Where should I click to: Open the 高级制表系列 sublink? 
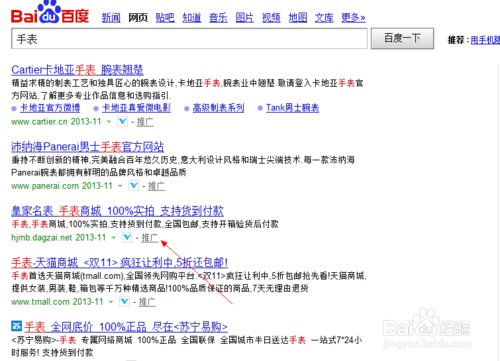218,108
